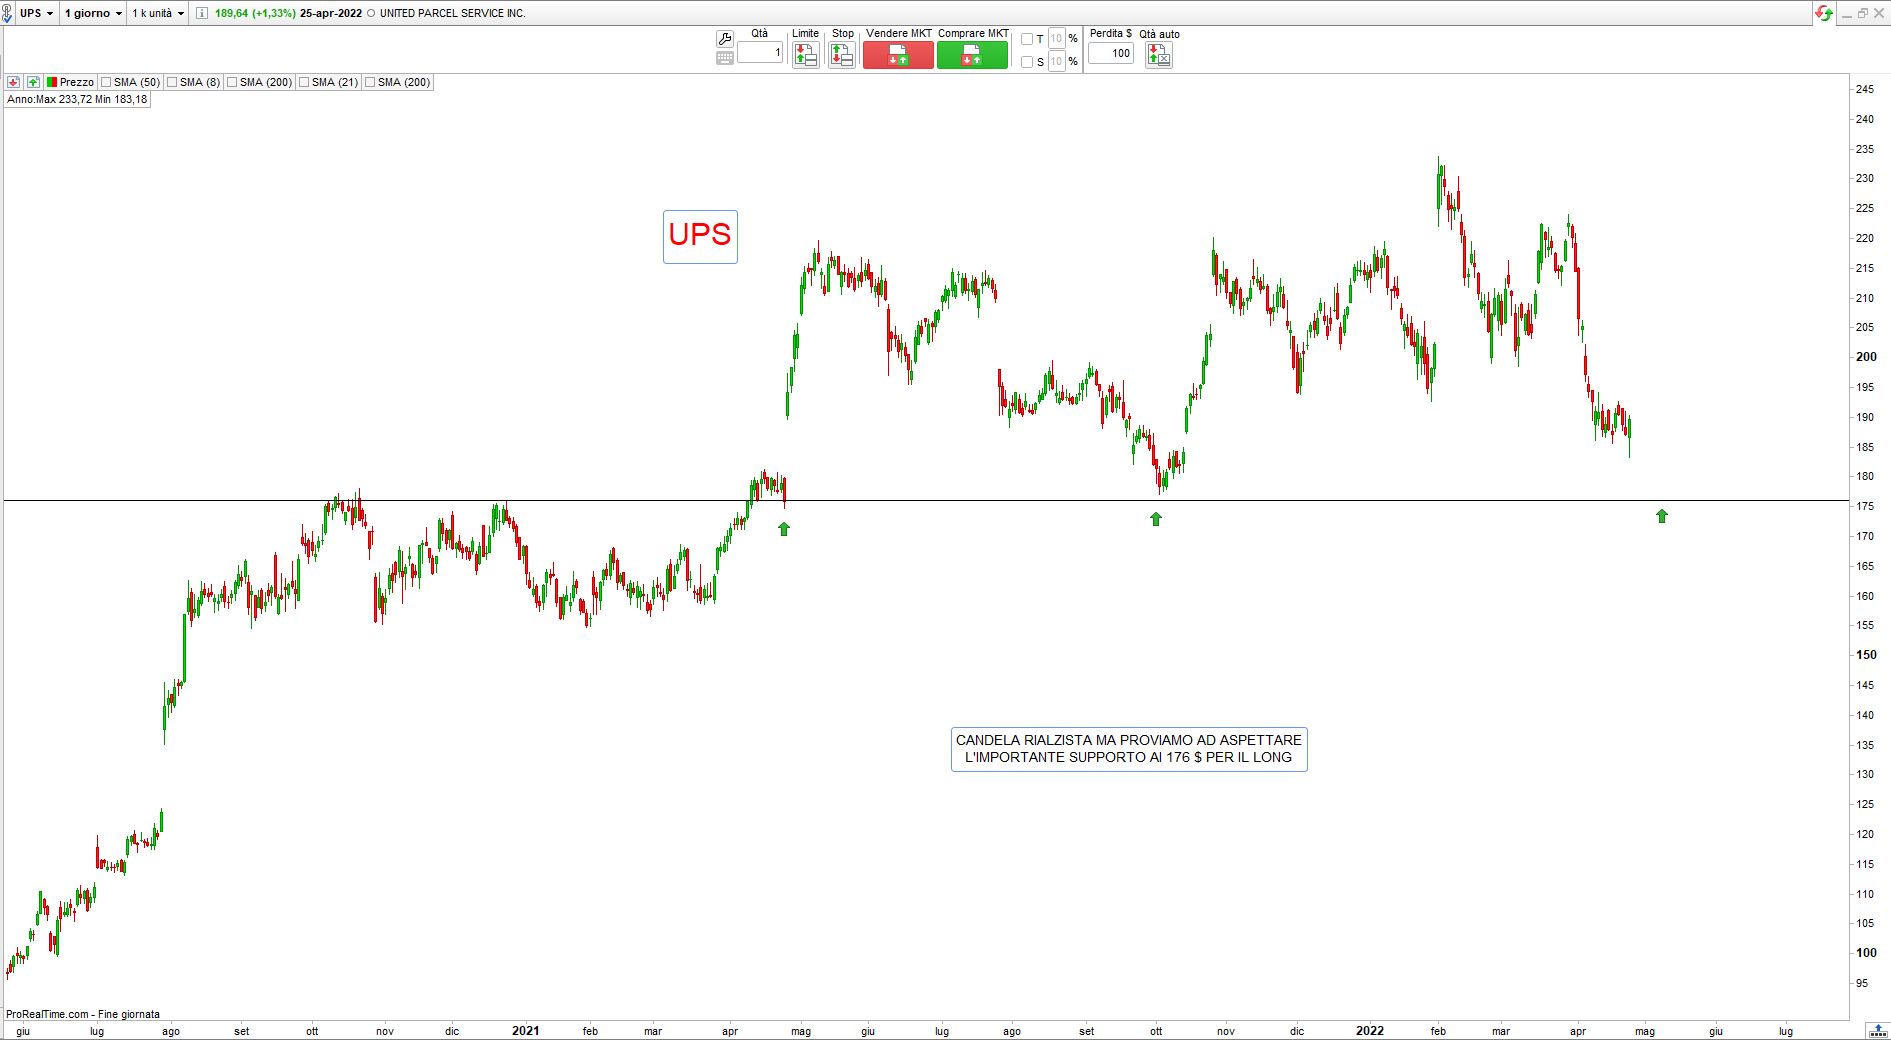Enable the SMA (200) checkbox after SMA (21)
This screenshot has height=1040, width=1891.
370,82
